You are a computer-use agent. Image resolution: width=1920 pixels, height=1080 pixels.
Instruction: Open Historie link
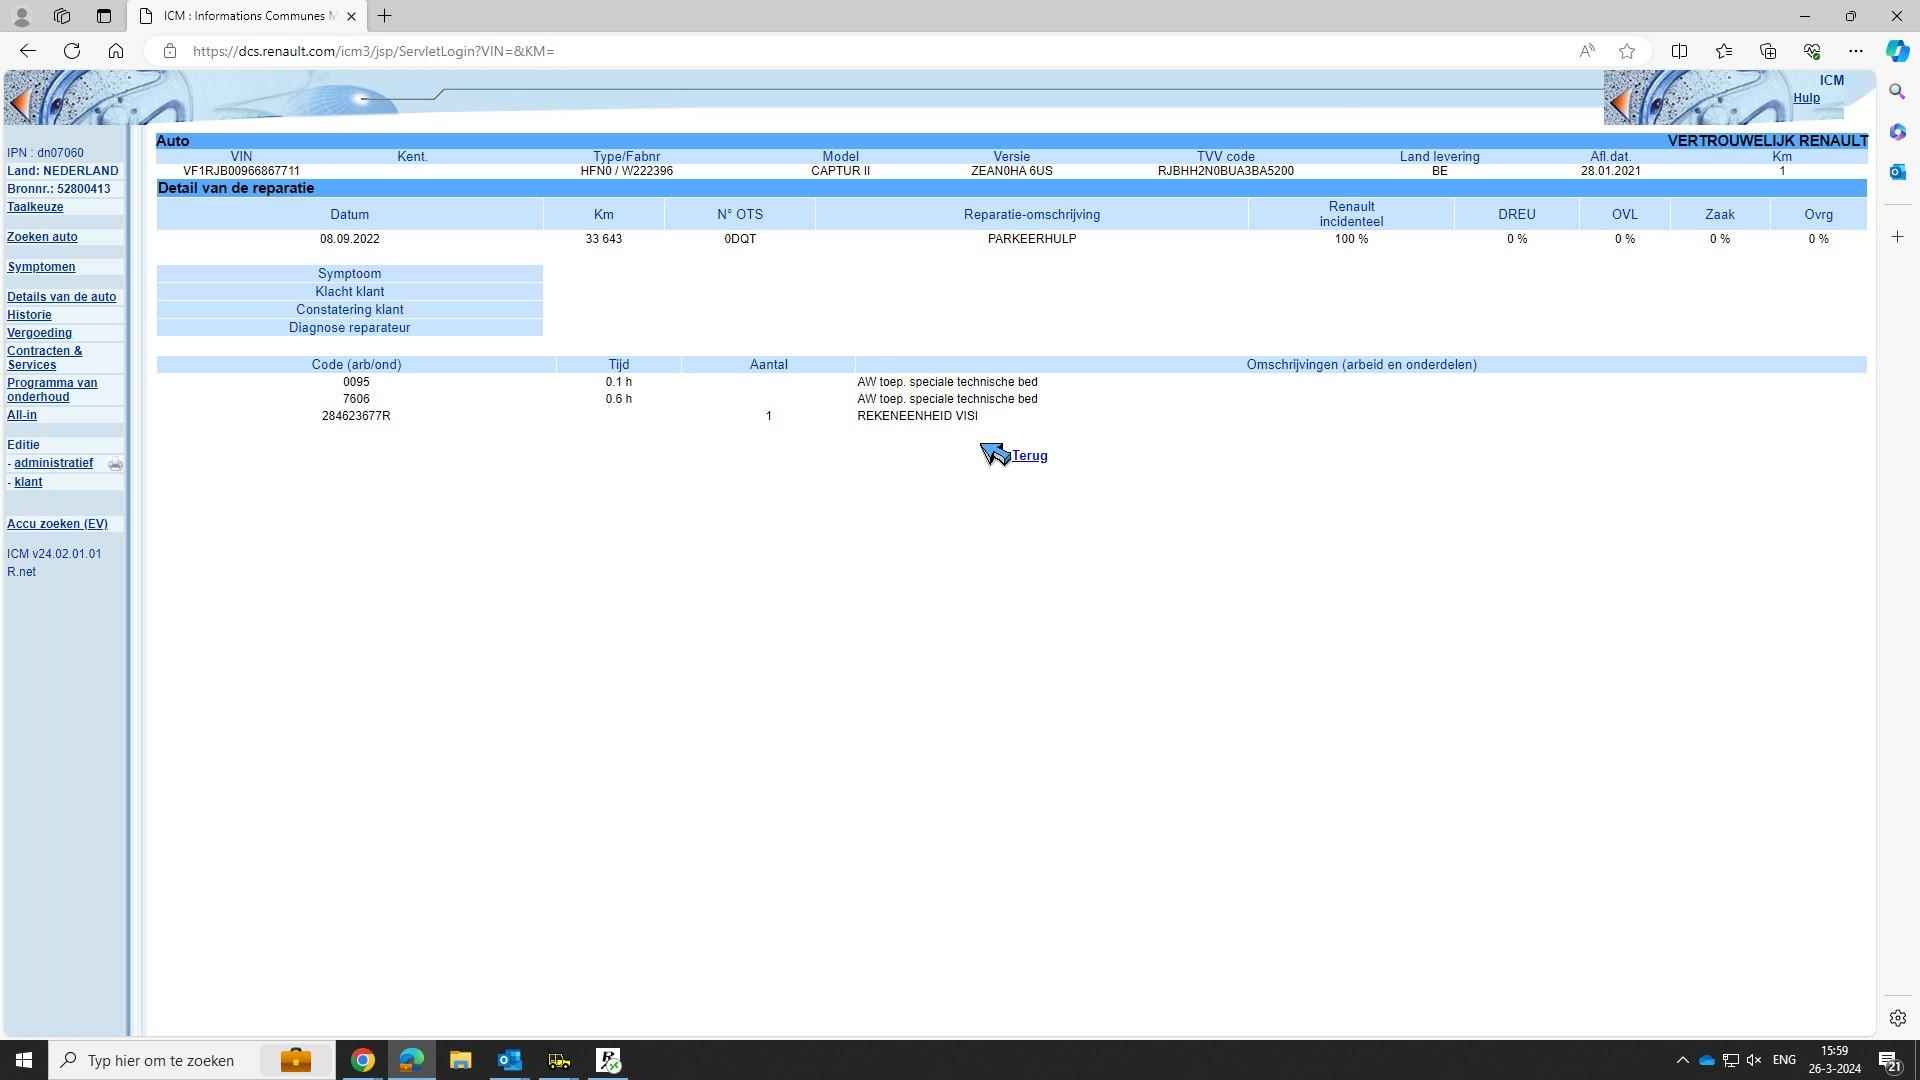(29, 315)
